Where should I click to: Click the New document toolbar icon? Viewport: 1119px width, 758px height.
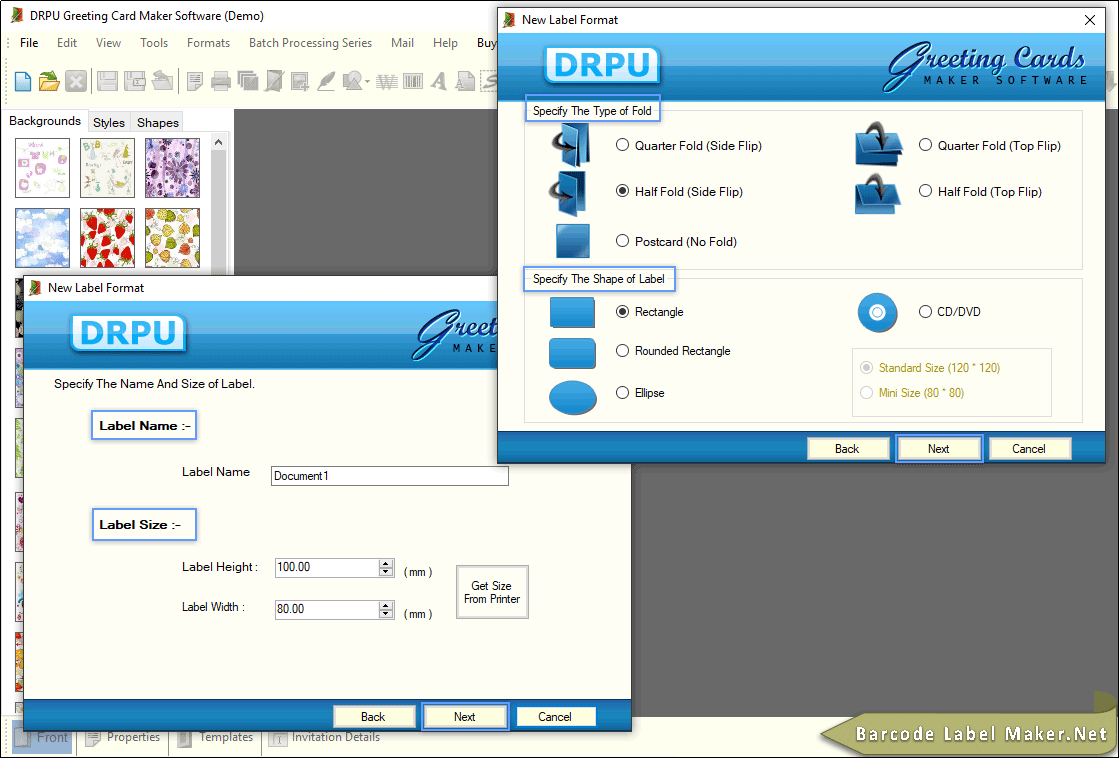pyautogui.click(x=23, y=81)
